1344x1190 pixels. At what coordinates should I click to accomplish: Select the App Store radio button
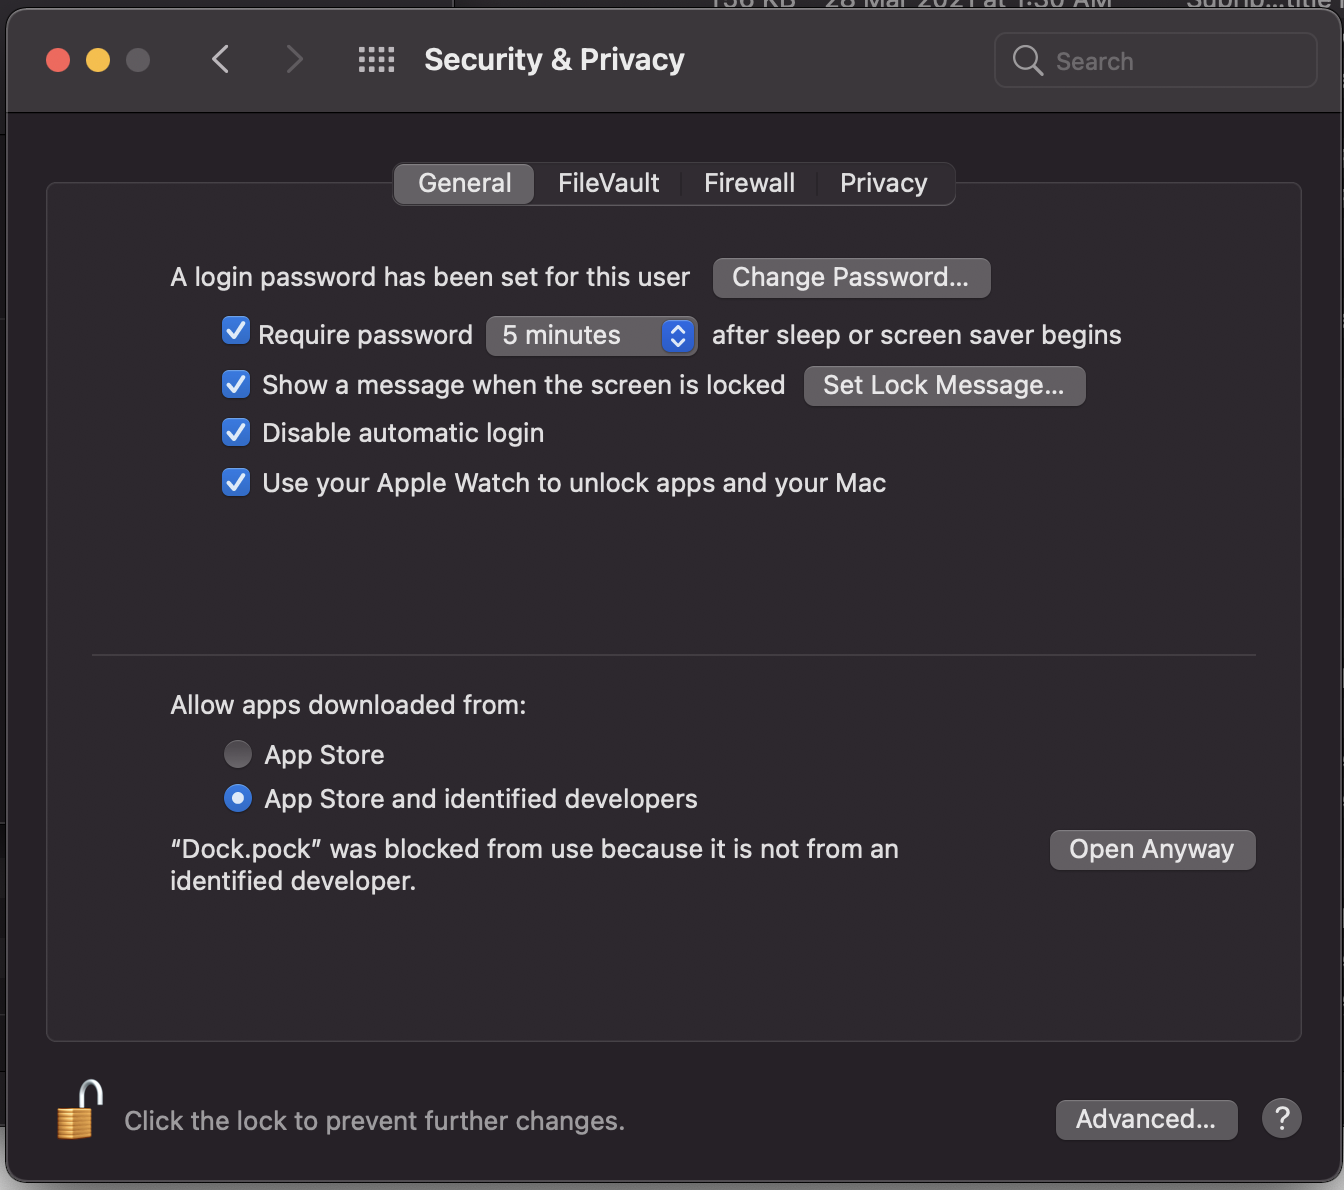tap(238, 754)
